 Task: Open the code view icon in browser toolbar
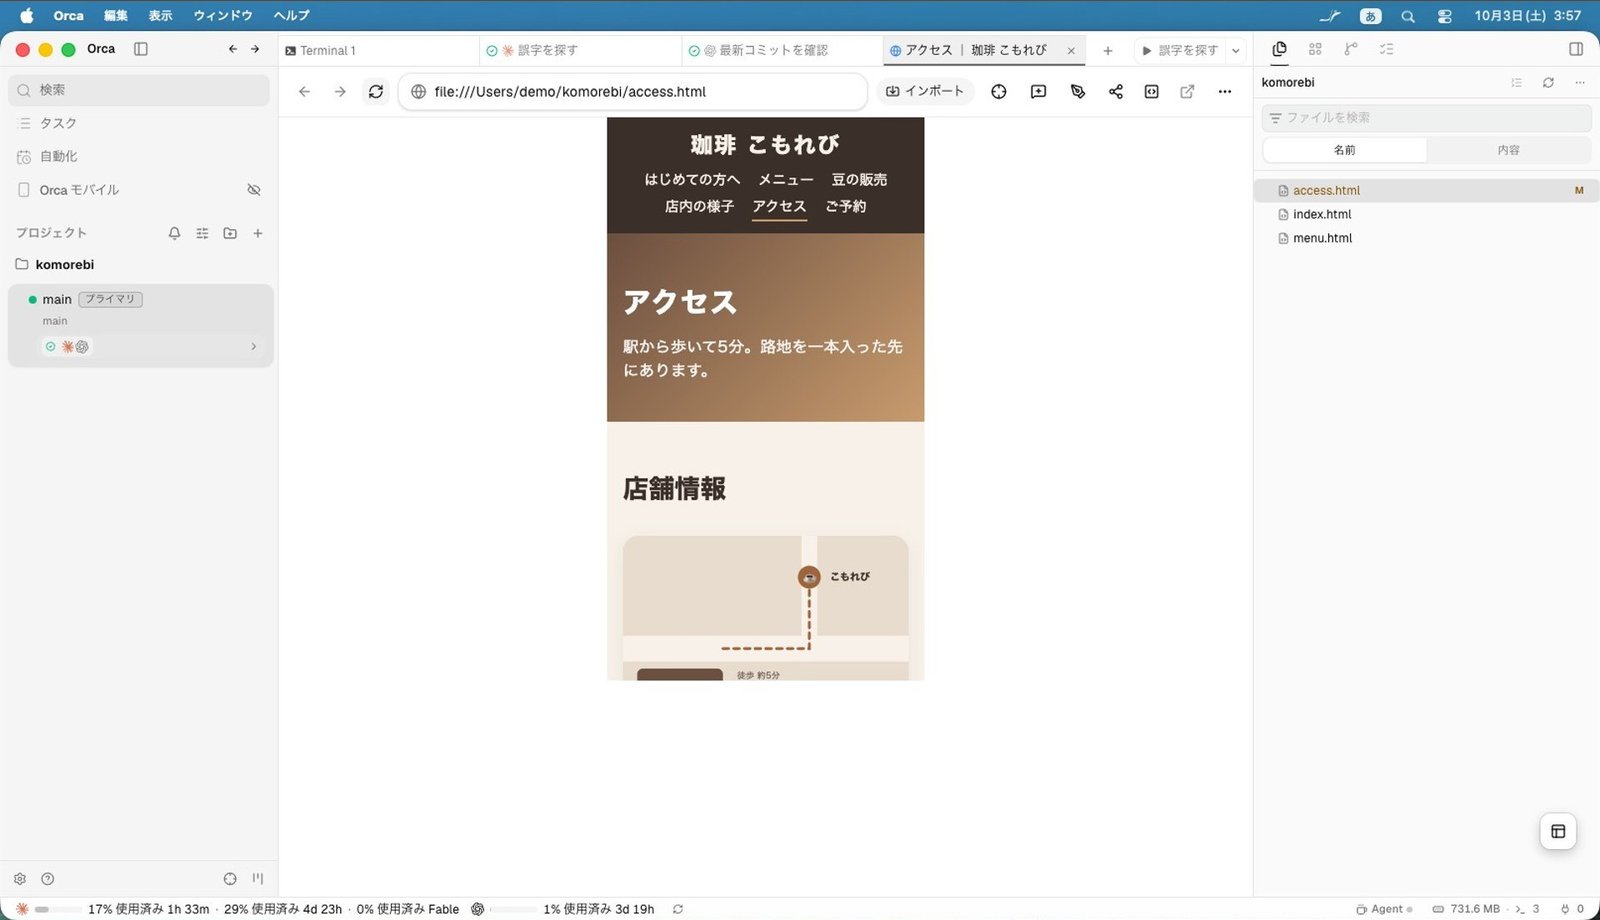point(1151,91)
